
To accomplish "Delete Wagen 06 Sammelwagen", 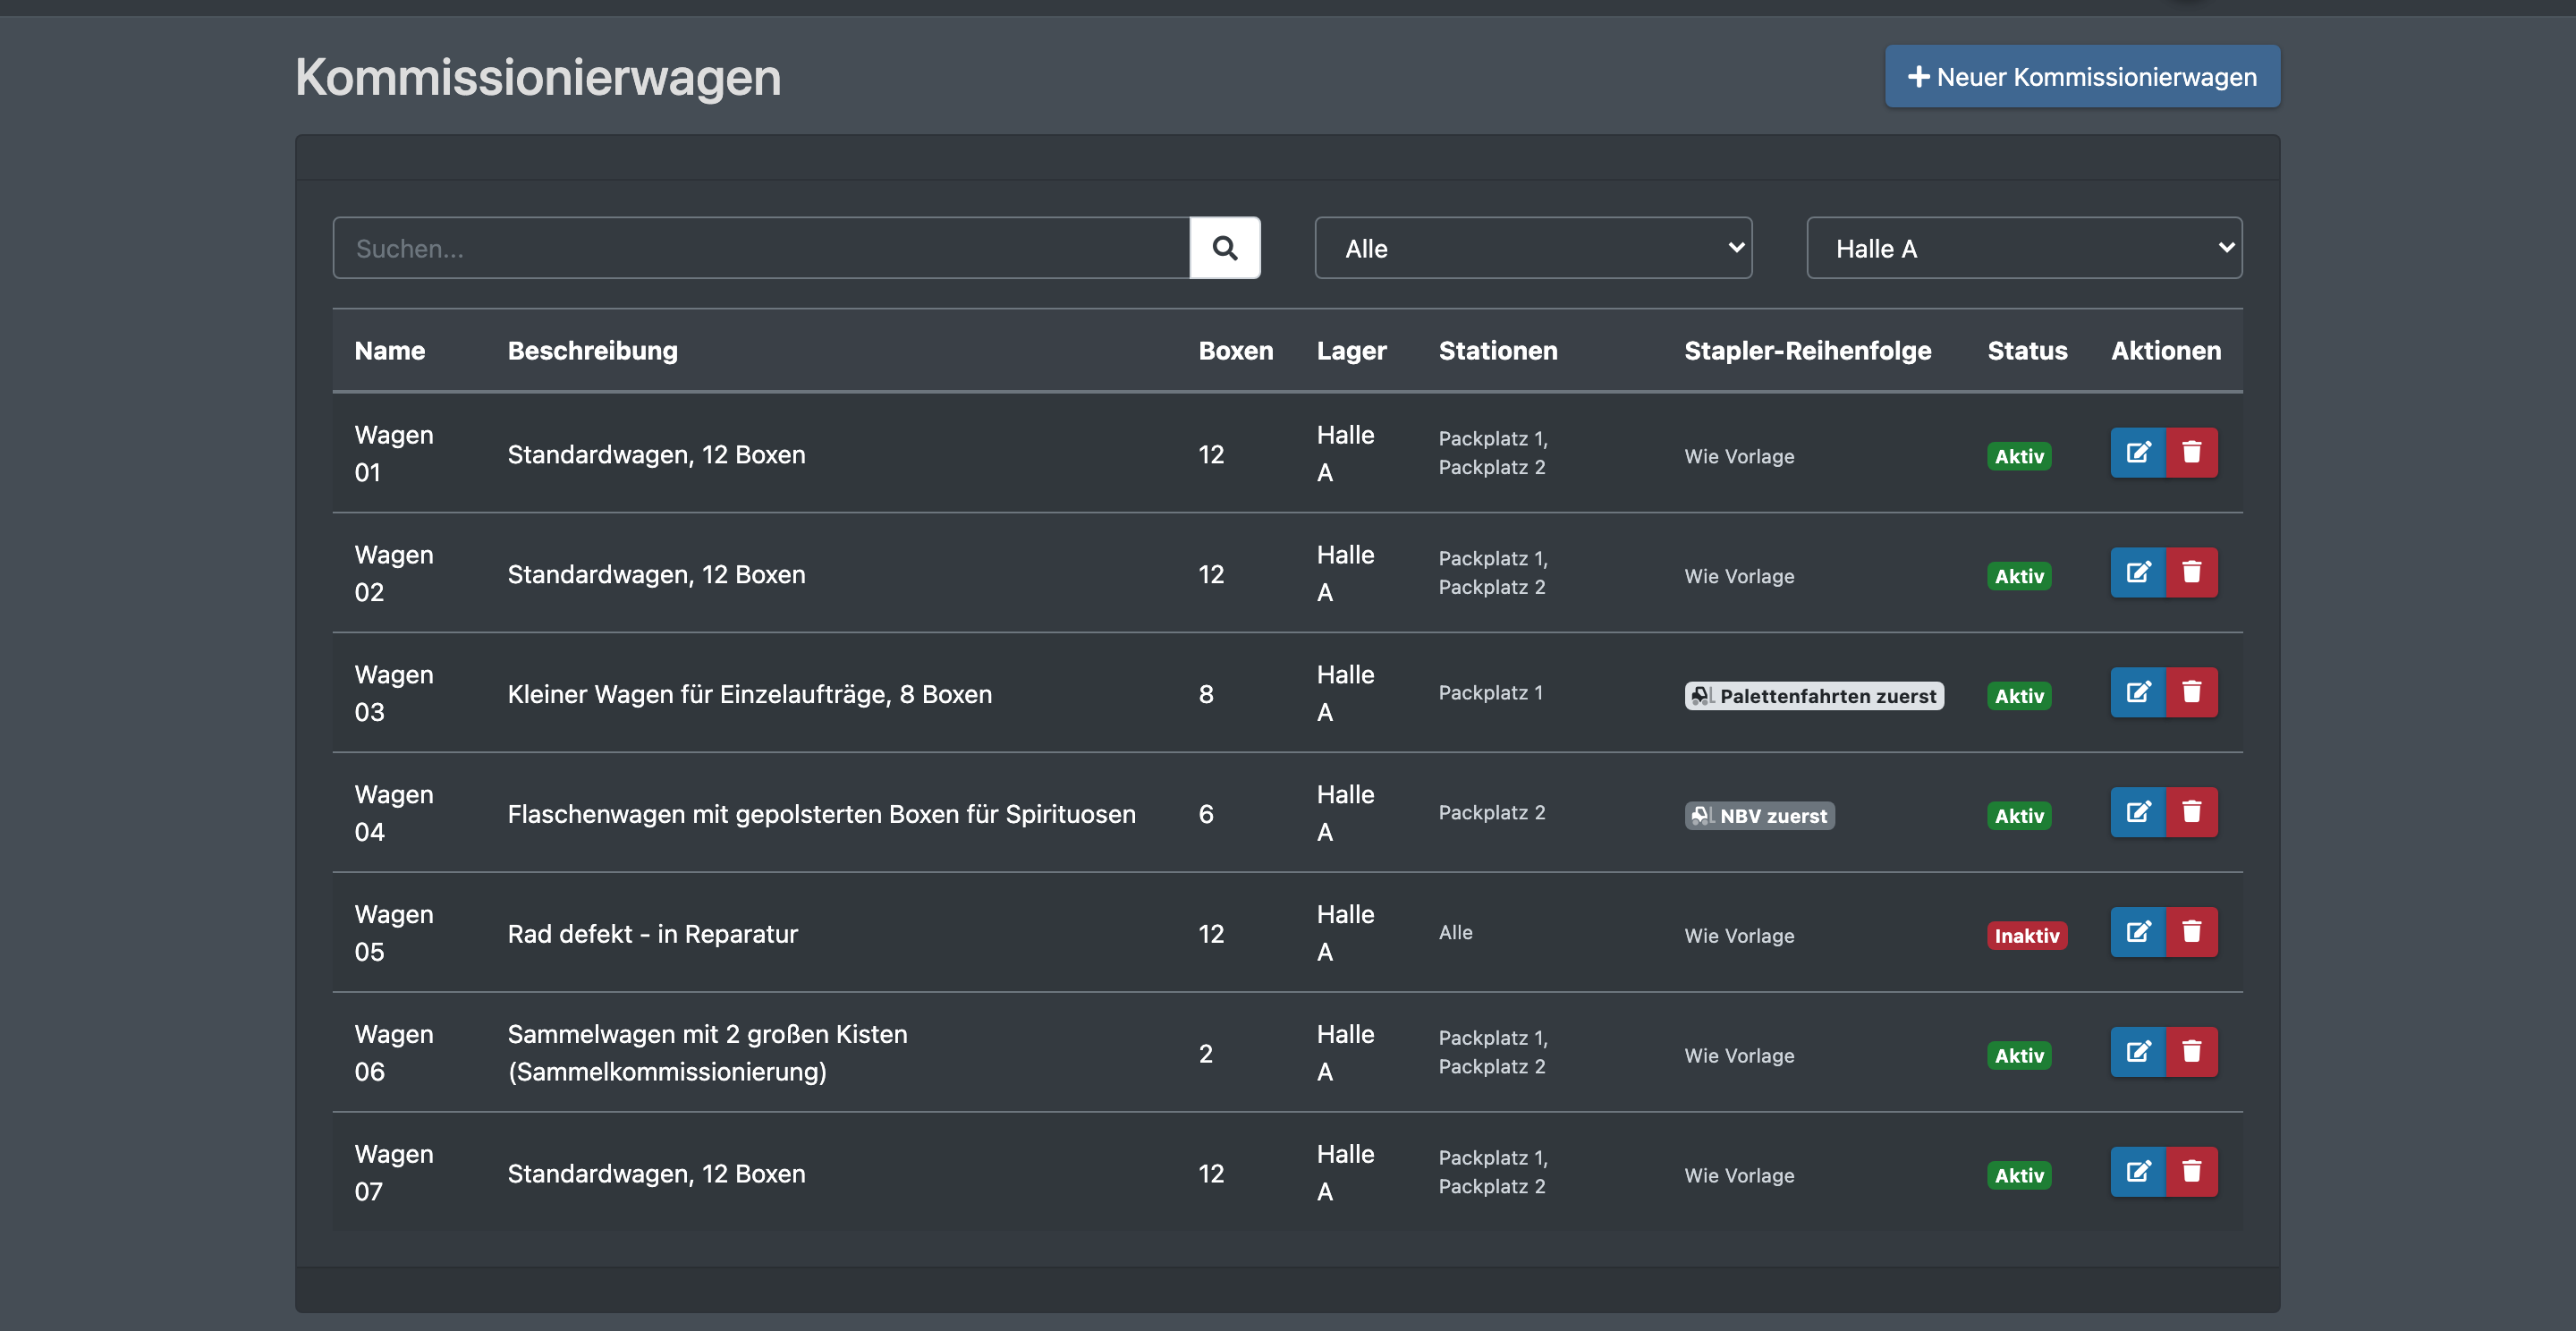I will 2191,1053.
